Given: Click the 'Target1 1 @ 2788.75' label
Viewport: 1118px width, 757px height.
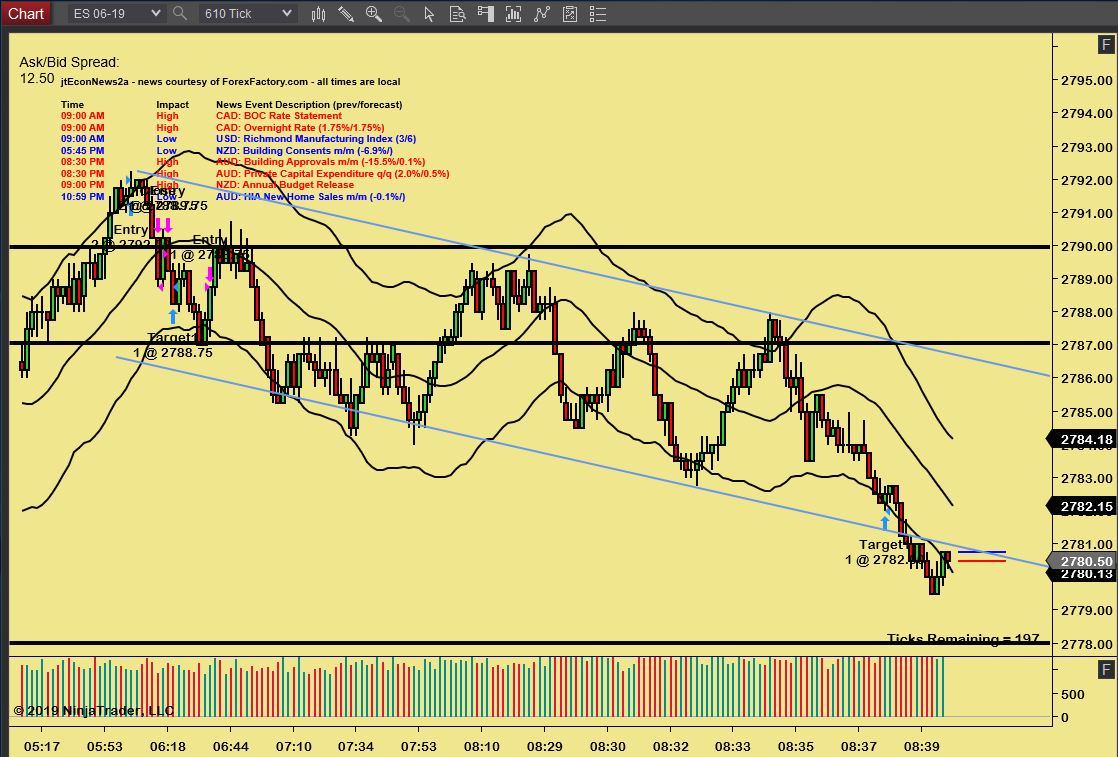Looking at the screenshot, I should 173,345.
